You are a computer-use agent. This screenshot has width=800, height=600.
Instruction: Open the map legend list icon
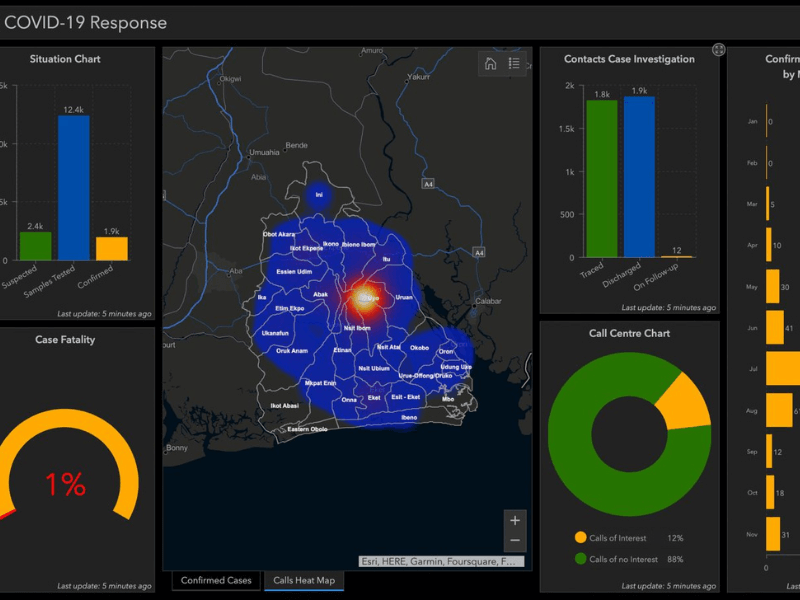point(514,62)
